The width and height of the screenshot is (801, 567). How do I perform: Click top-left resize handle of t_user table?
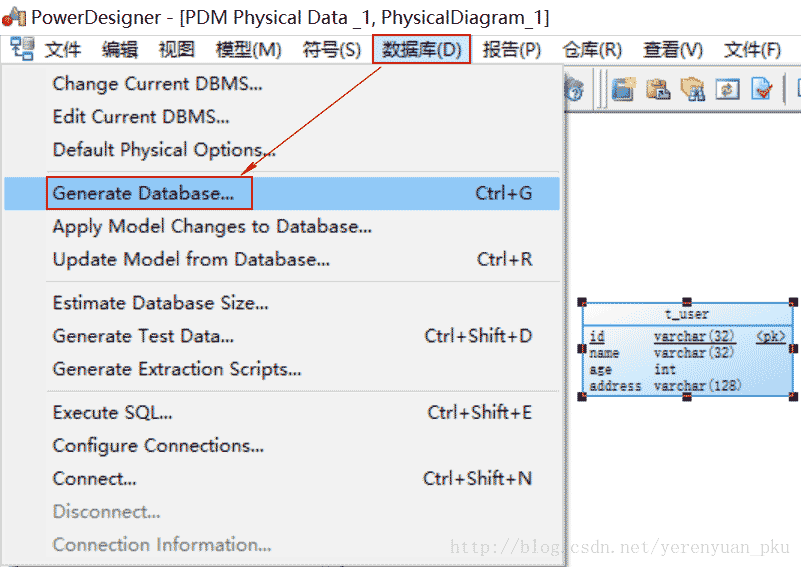coord(582,302)
